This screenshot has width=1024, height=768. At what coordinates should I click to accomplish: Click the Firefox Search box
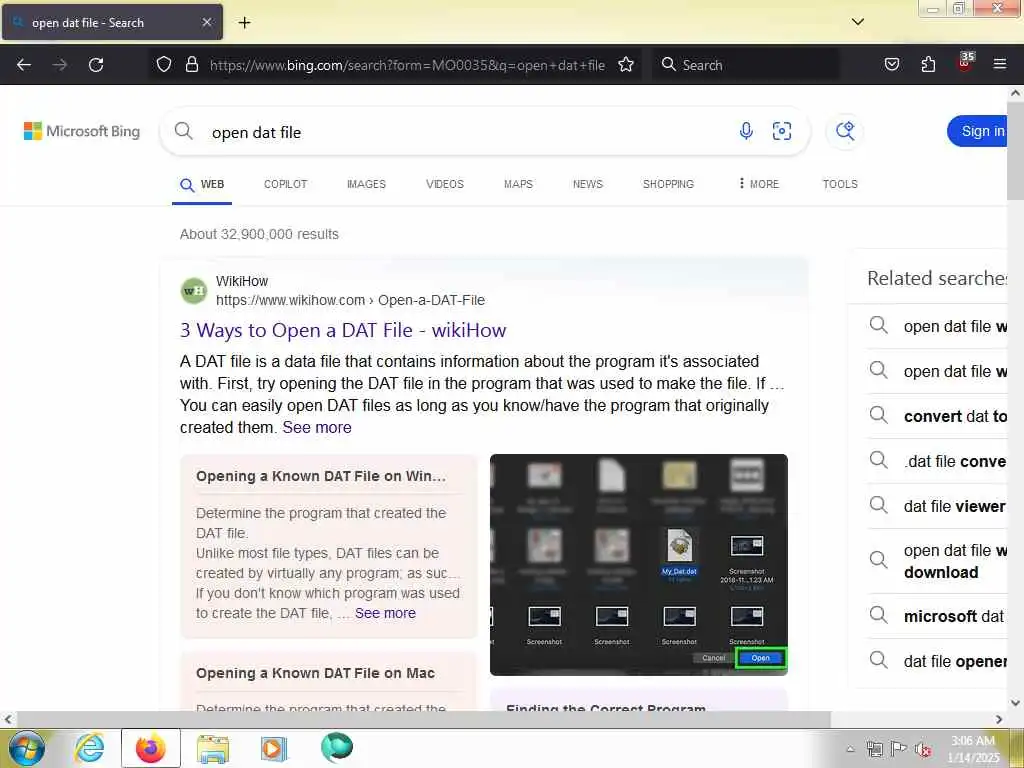click(x=745, y=65)
